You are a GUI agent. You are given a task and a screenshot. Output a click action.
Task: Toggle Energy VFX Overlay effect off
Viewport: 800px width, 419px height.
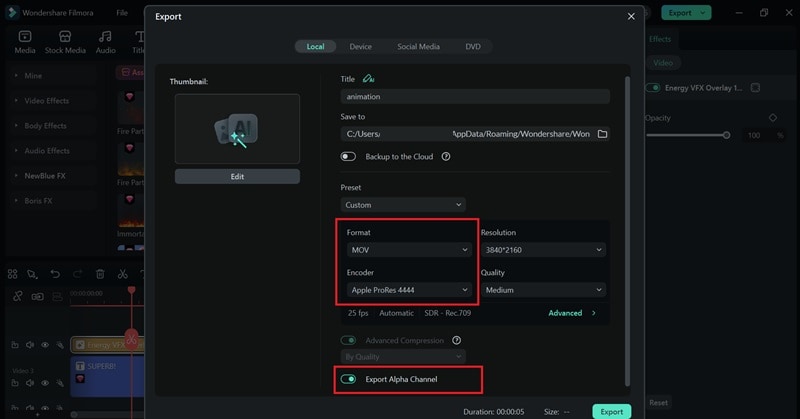click(653, 88)
